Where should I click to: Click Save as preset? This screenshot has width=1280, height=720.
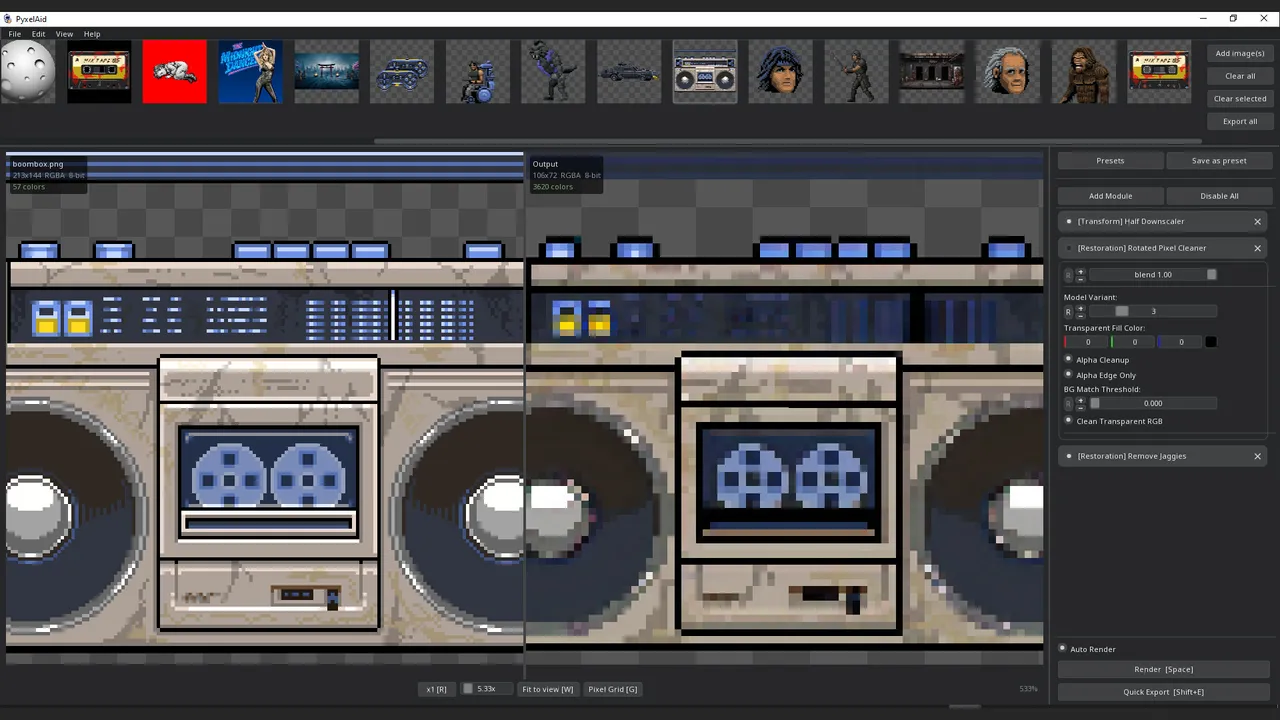[x=1219, y=160]
